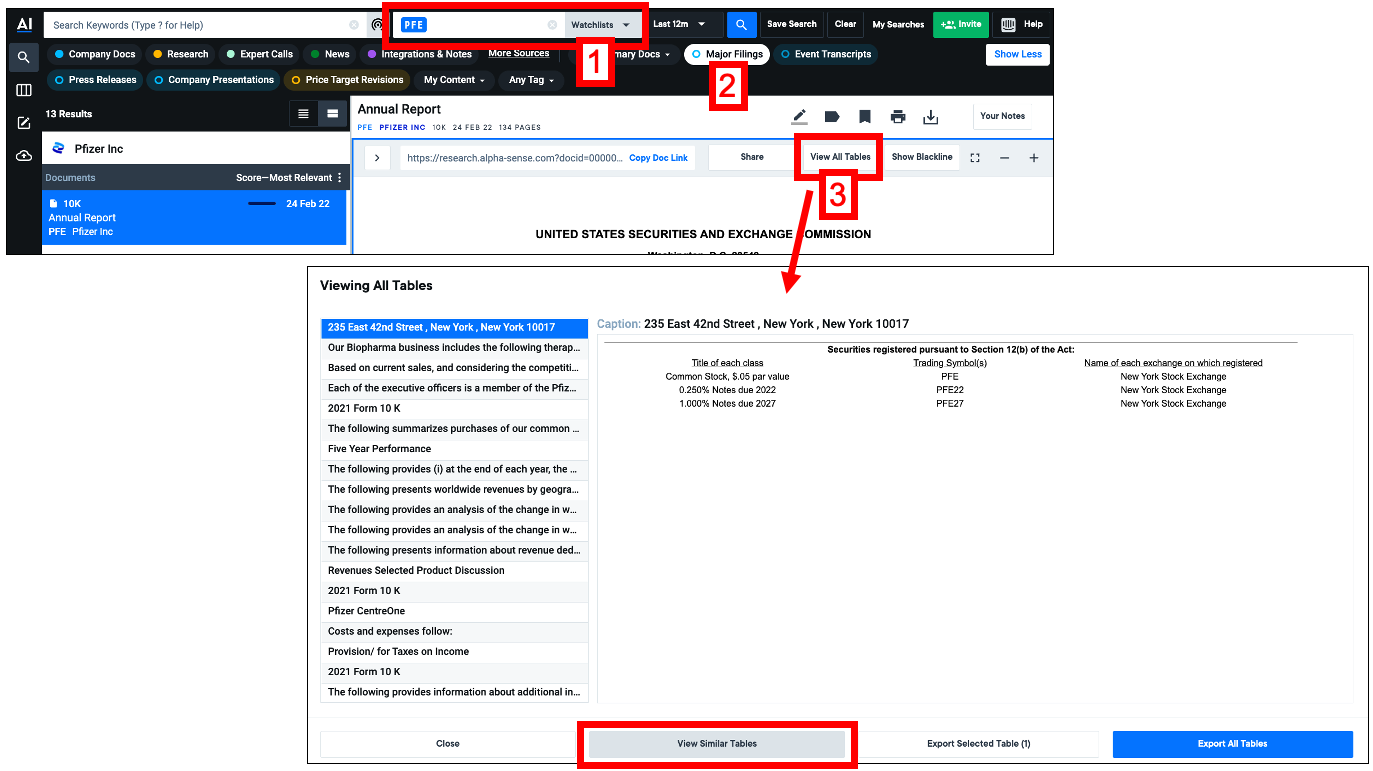Click the green Invite button
The height and width of the screenshot is (771, 1373).
[x=960, y=24]
